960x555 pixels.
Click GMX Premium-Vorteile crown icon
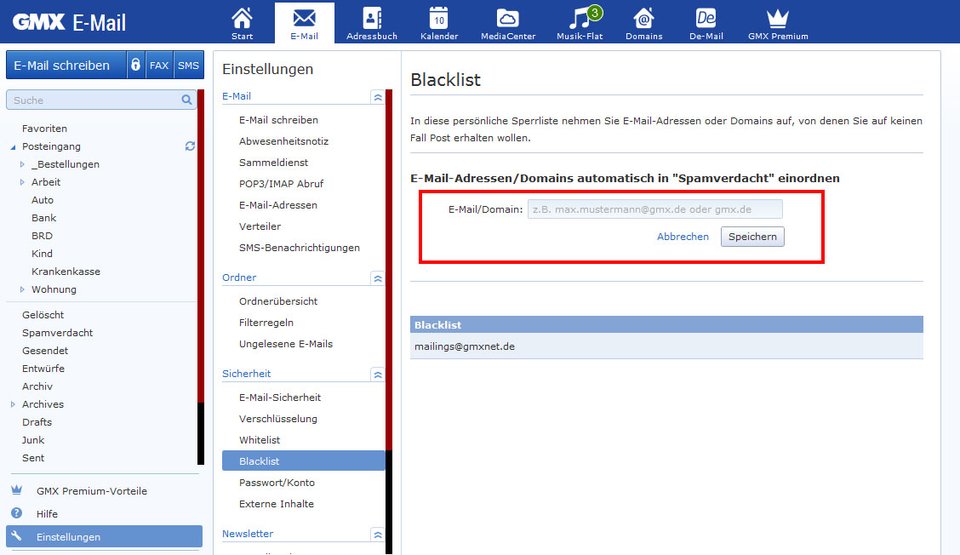pyautogui.click(x=17, y=490)
